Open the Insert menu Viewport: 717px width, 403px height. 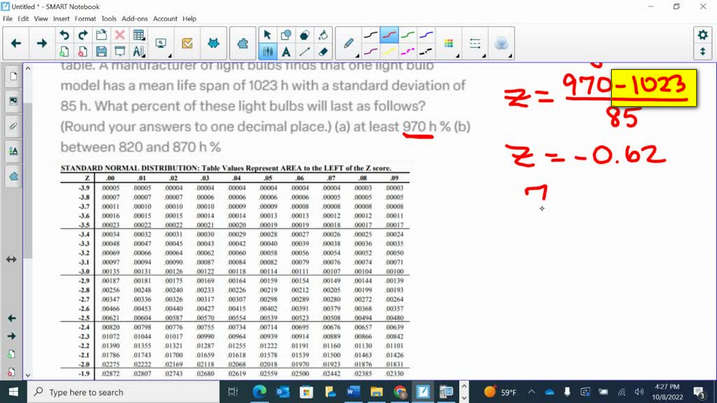[x=61, y=19]
